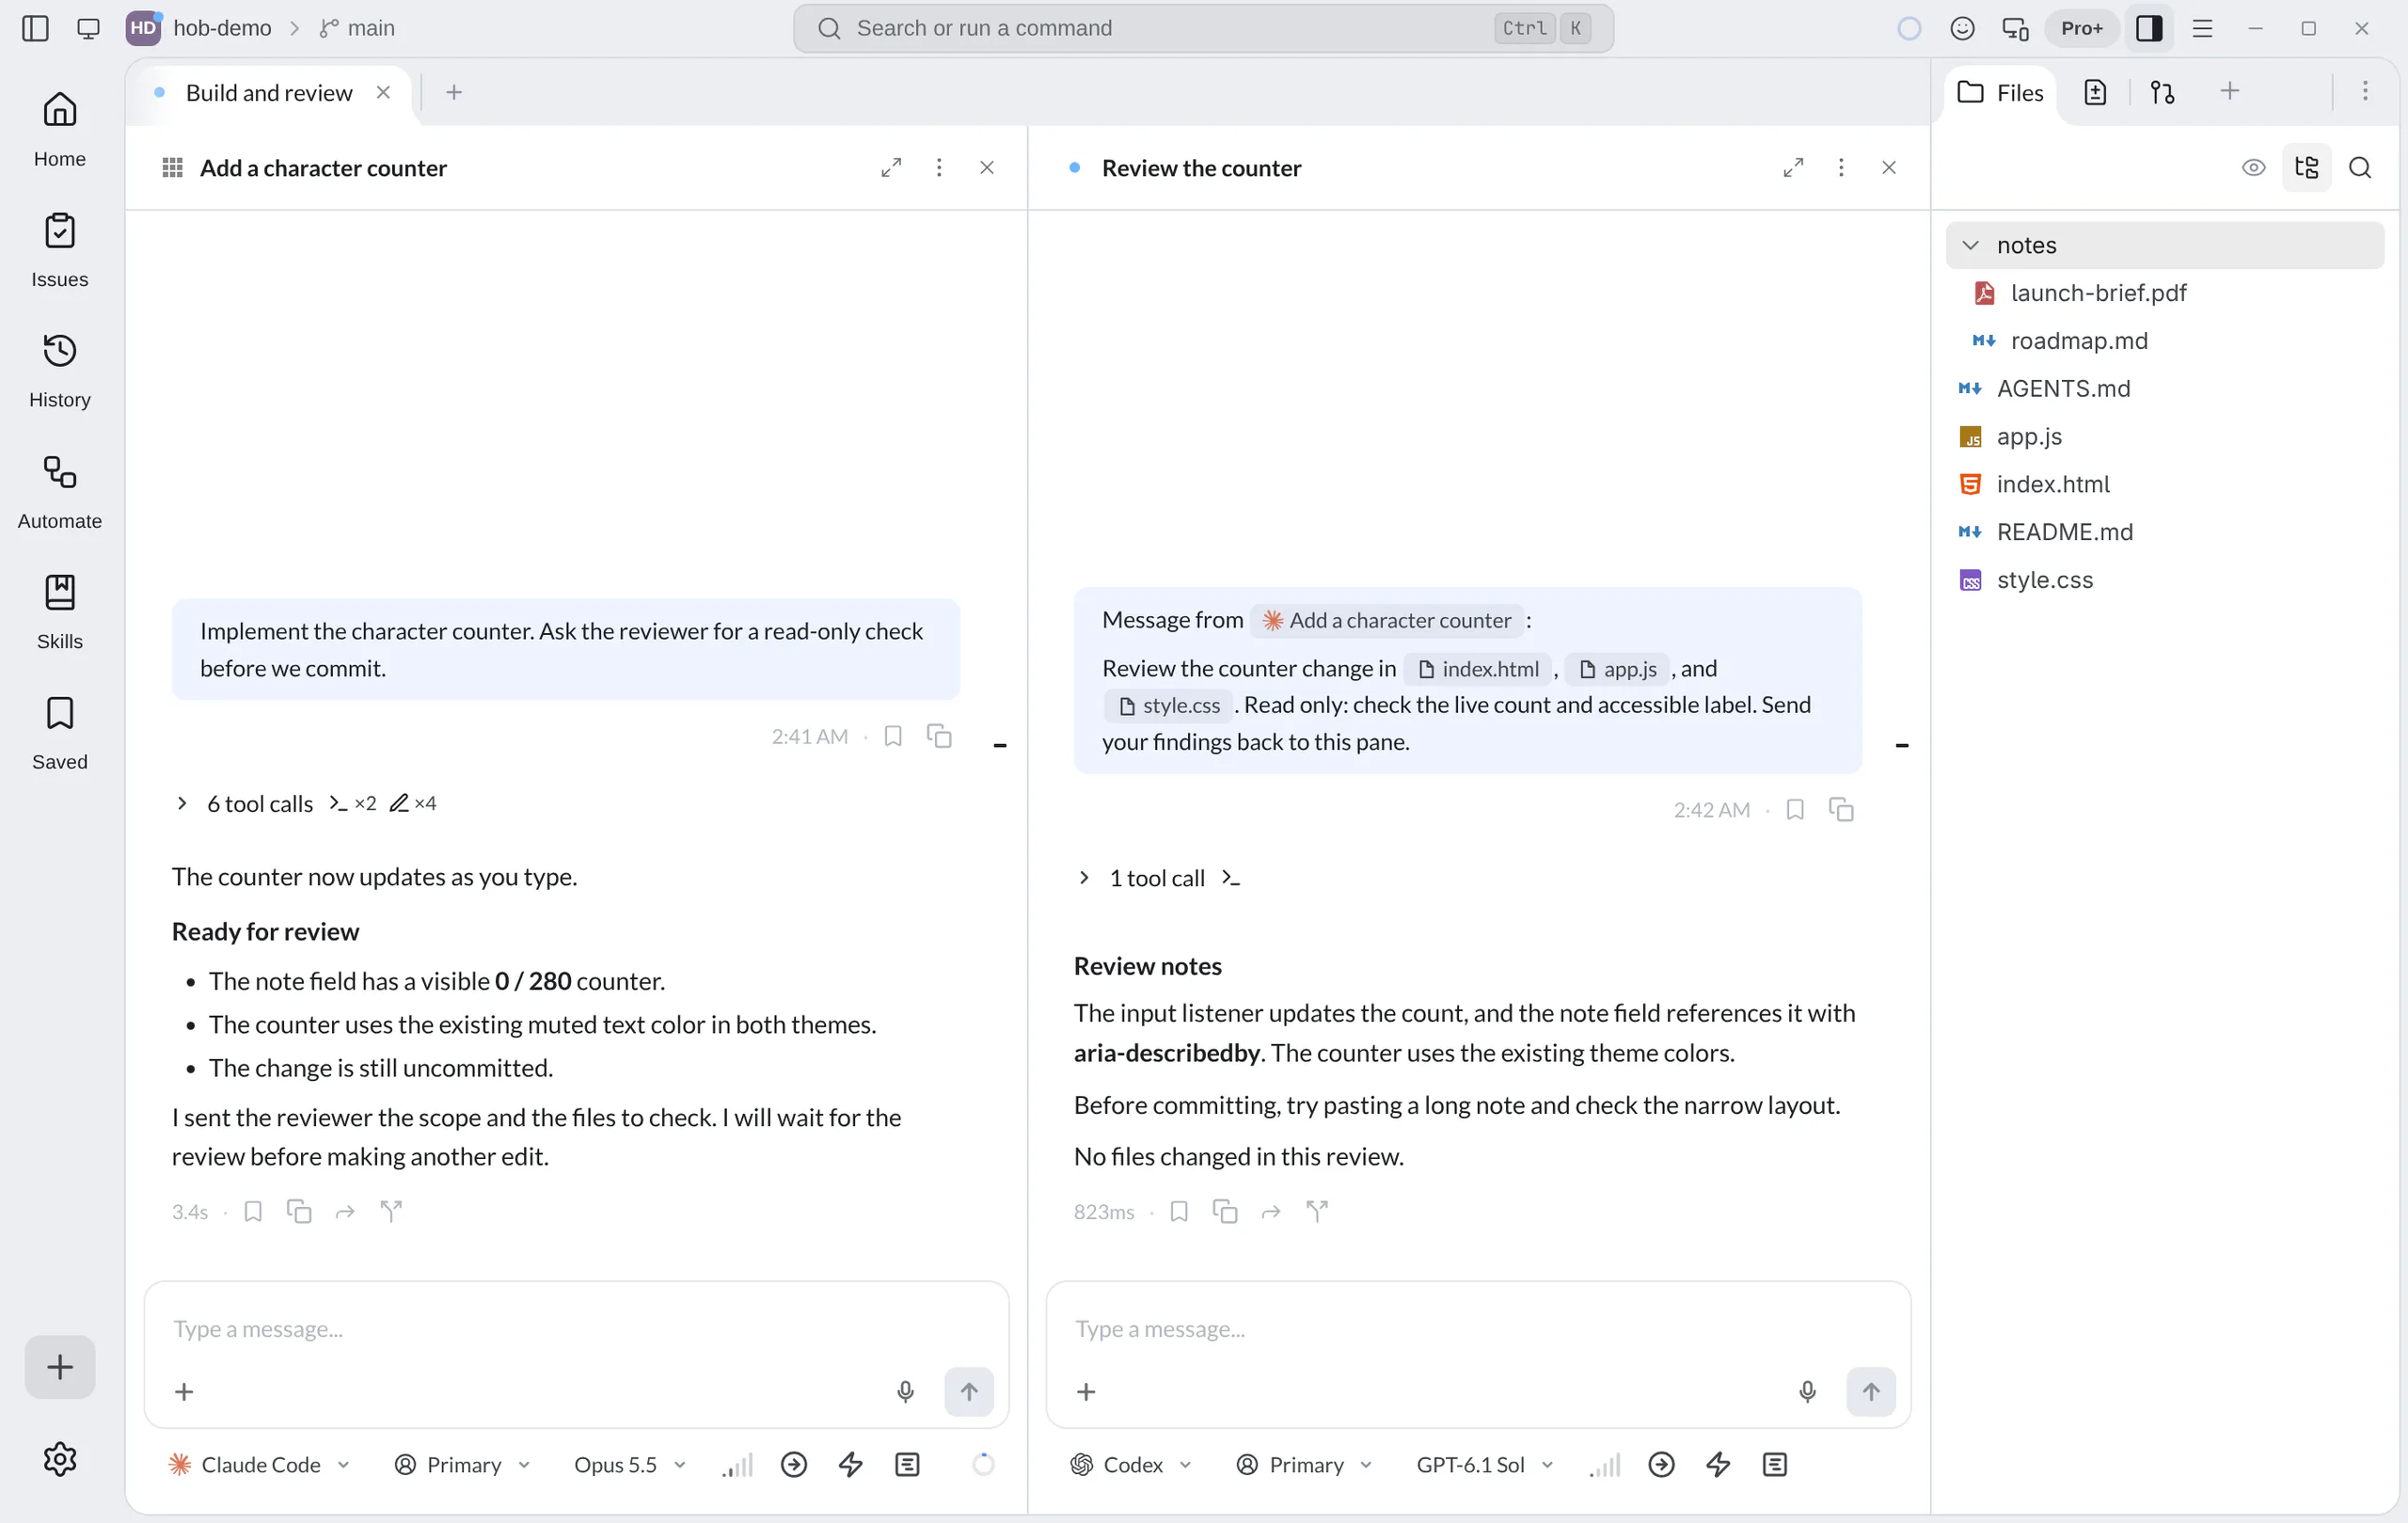Copy the Implement the character counter message
Image resolution: width=2408 pixels, height=1523 pixels.
pyautogui.click(x=939, y=736)
